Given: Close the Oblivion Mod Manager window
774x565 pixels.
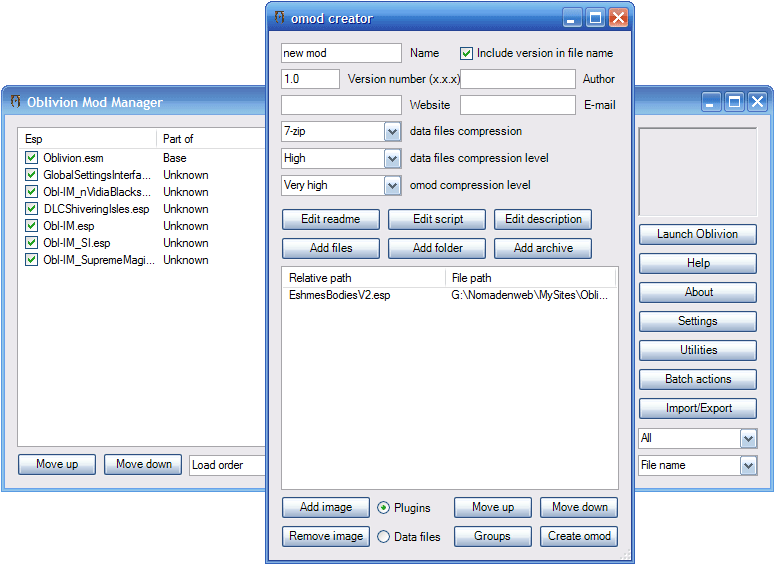Looking at the screenshot, I should pyautogui.click(x=757, y=102).
